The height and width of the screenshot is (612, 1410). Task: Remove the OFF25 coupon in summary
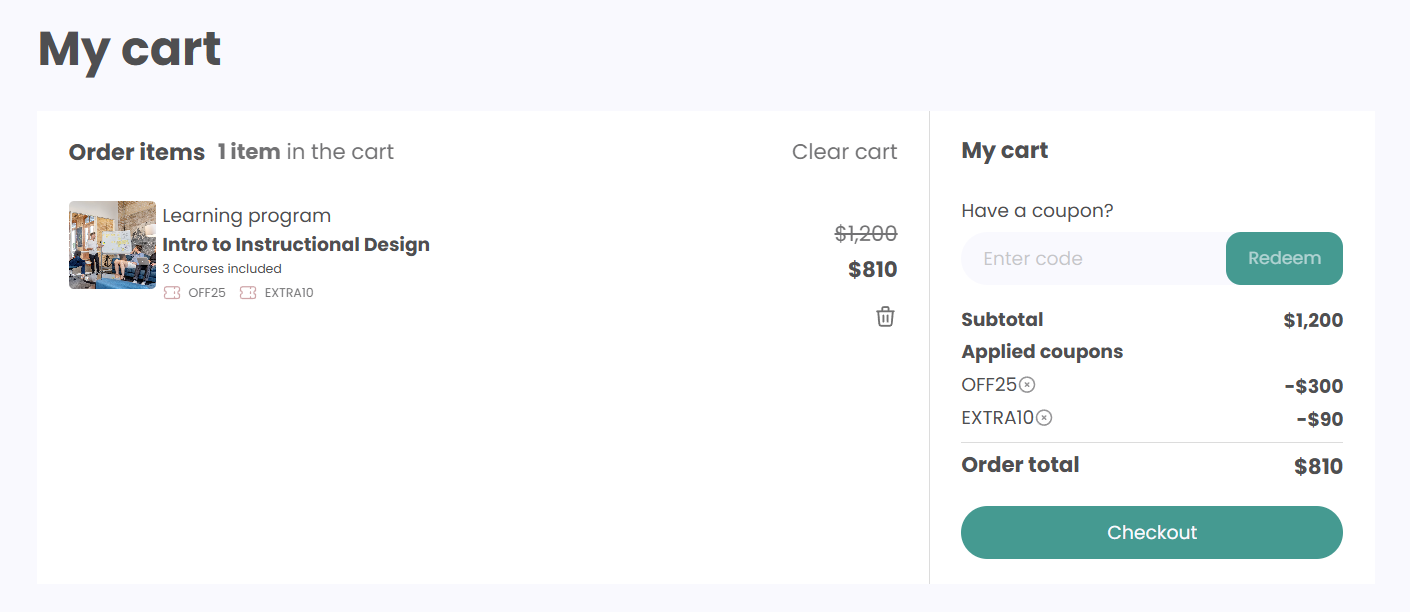(1027, 385)
